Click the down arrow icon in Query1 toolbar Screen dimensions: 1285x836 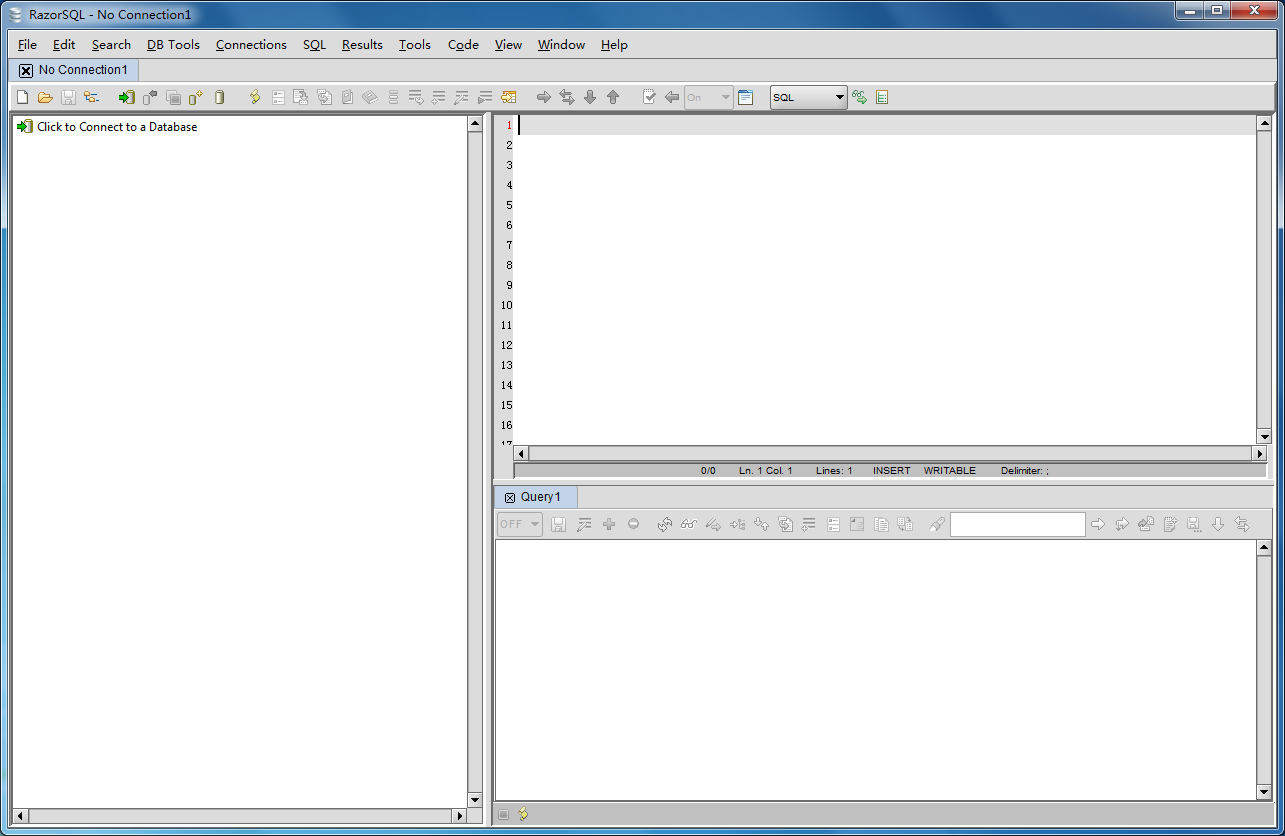[1218, 524]
